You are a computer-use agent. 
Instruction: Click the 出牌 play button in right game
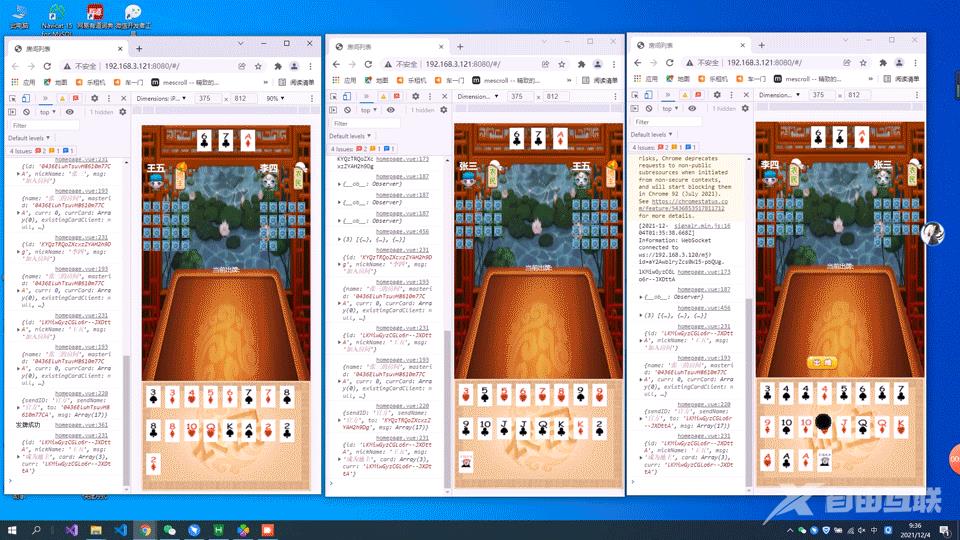point(822,362)
